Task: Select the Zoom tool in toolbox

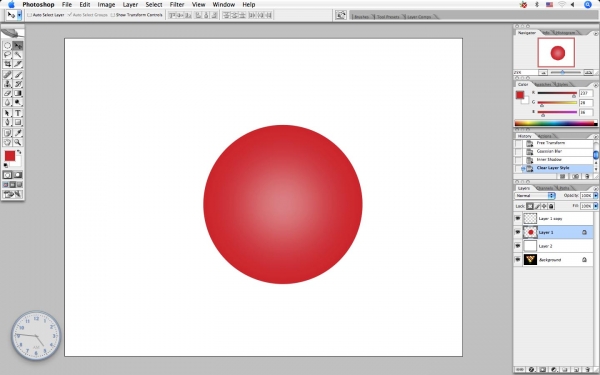Action: coord(18,142)
